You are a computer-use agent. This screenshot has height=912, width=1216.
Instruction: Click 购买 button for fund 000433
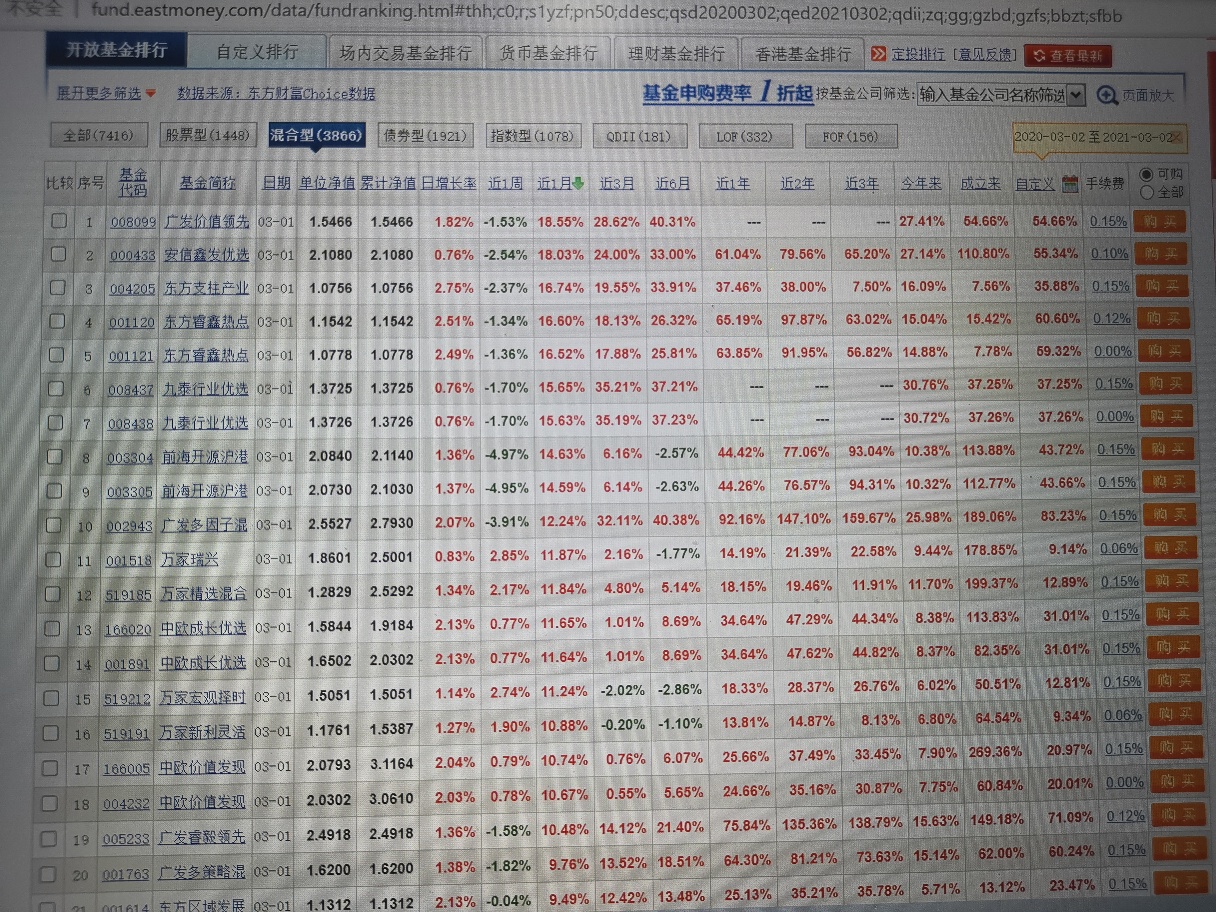[1160, 254]
